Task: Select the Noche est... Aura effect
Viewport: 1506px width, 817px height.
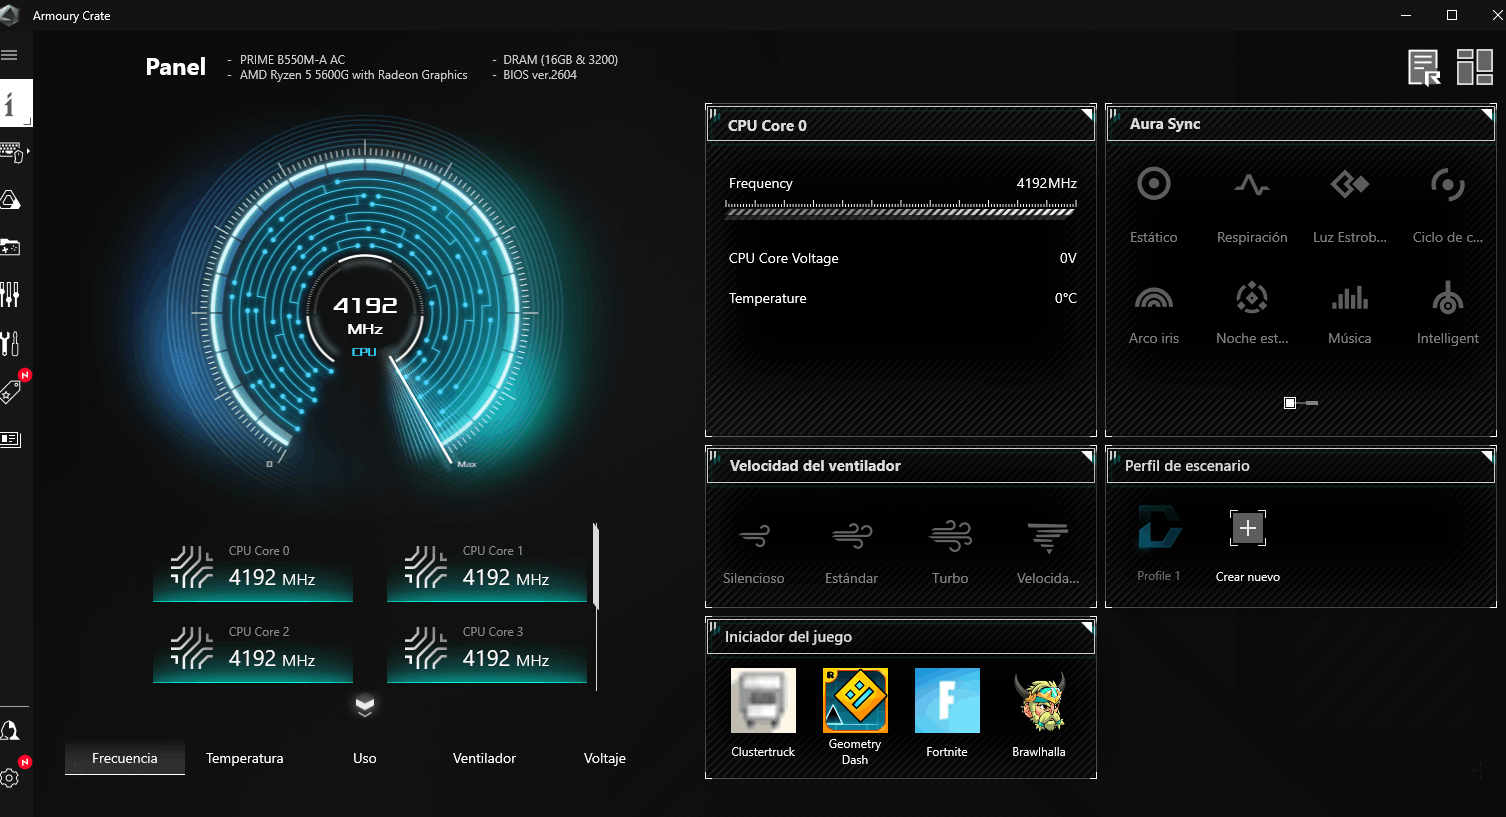Action: [1251, 313]
